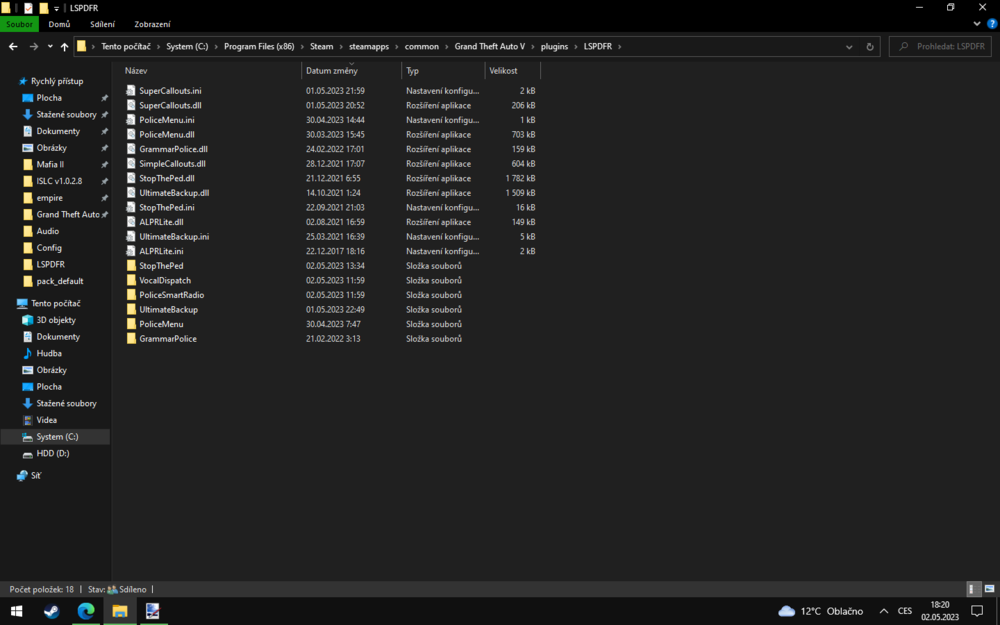Sort by the Datum změny column header
1000x625 pixels.
pyautogui.click(x=332, y=71)
